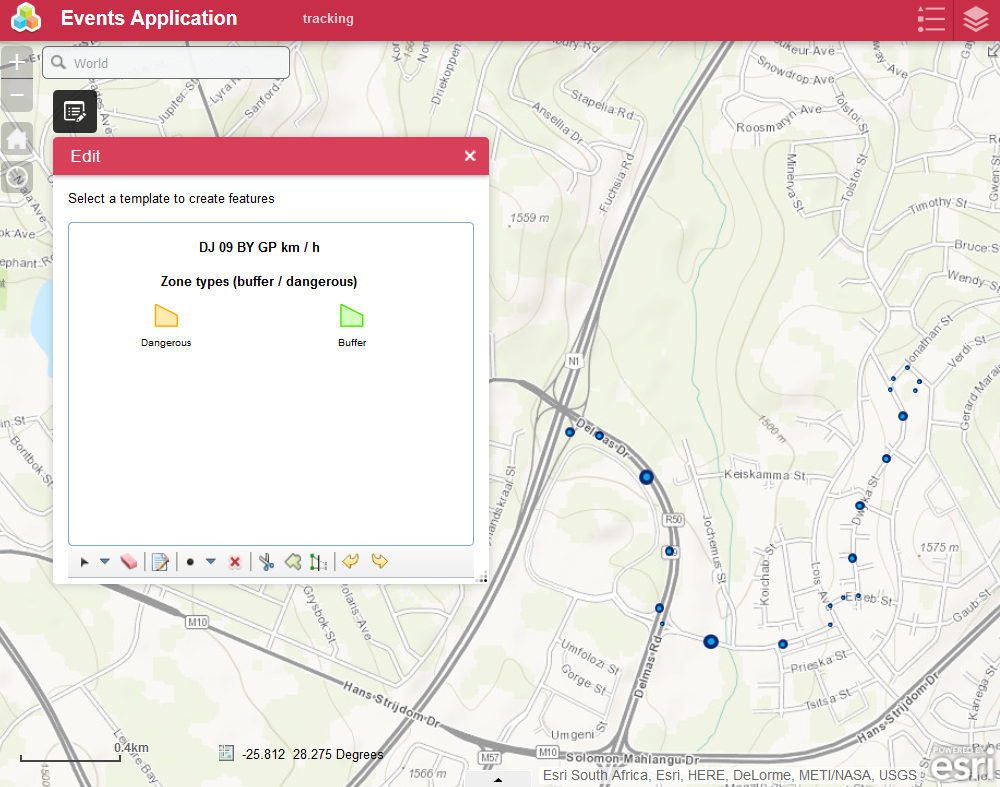Image resolution: width=1000 pixels, height=787 pixels.
Task: Expand the point drawing tool dropdown
Action: pos(211,562)
